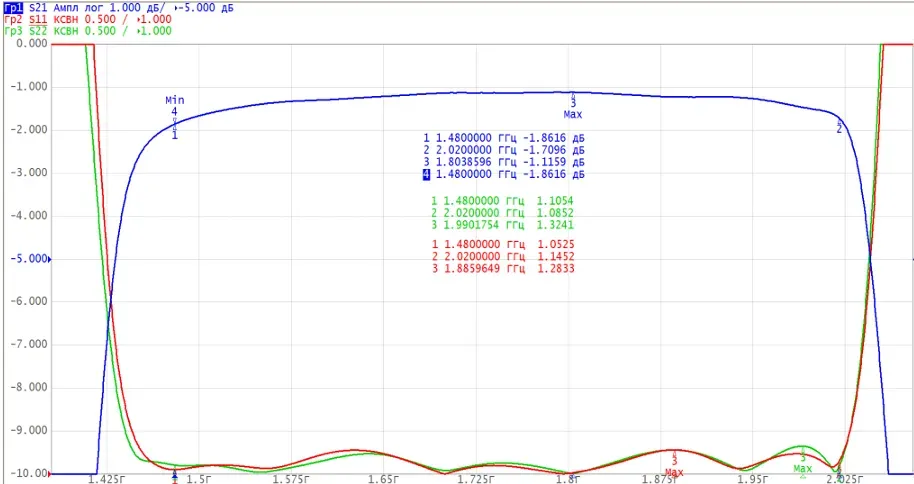Viewport: 914px width, 484px height.
Task: Click the 1.875Г frequency axis label
Action: (x=660, y=479)
